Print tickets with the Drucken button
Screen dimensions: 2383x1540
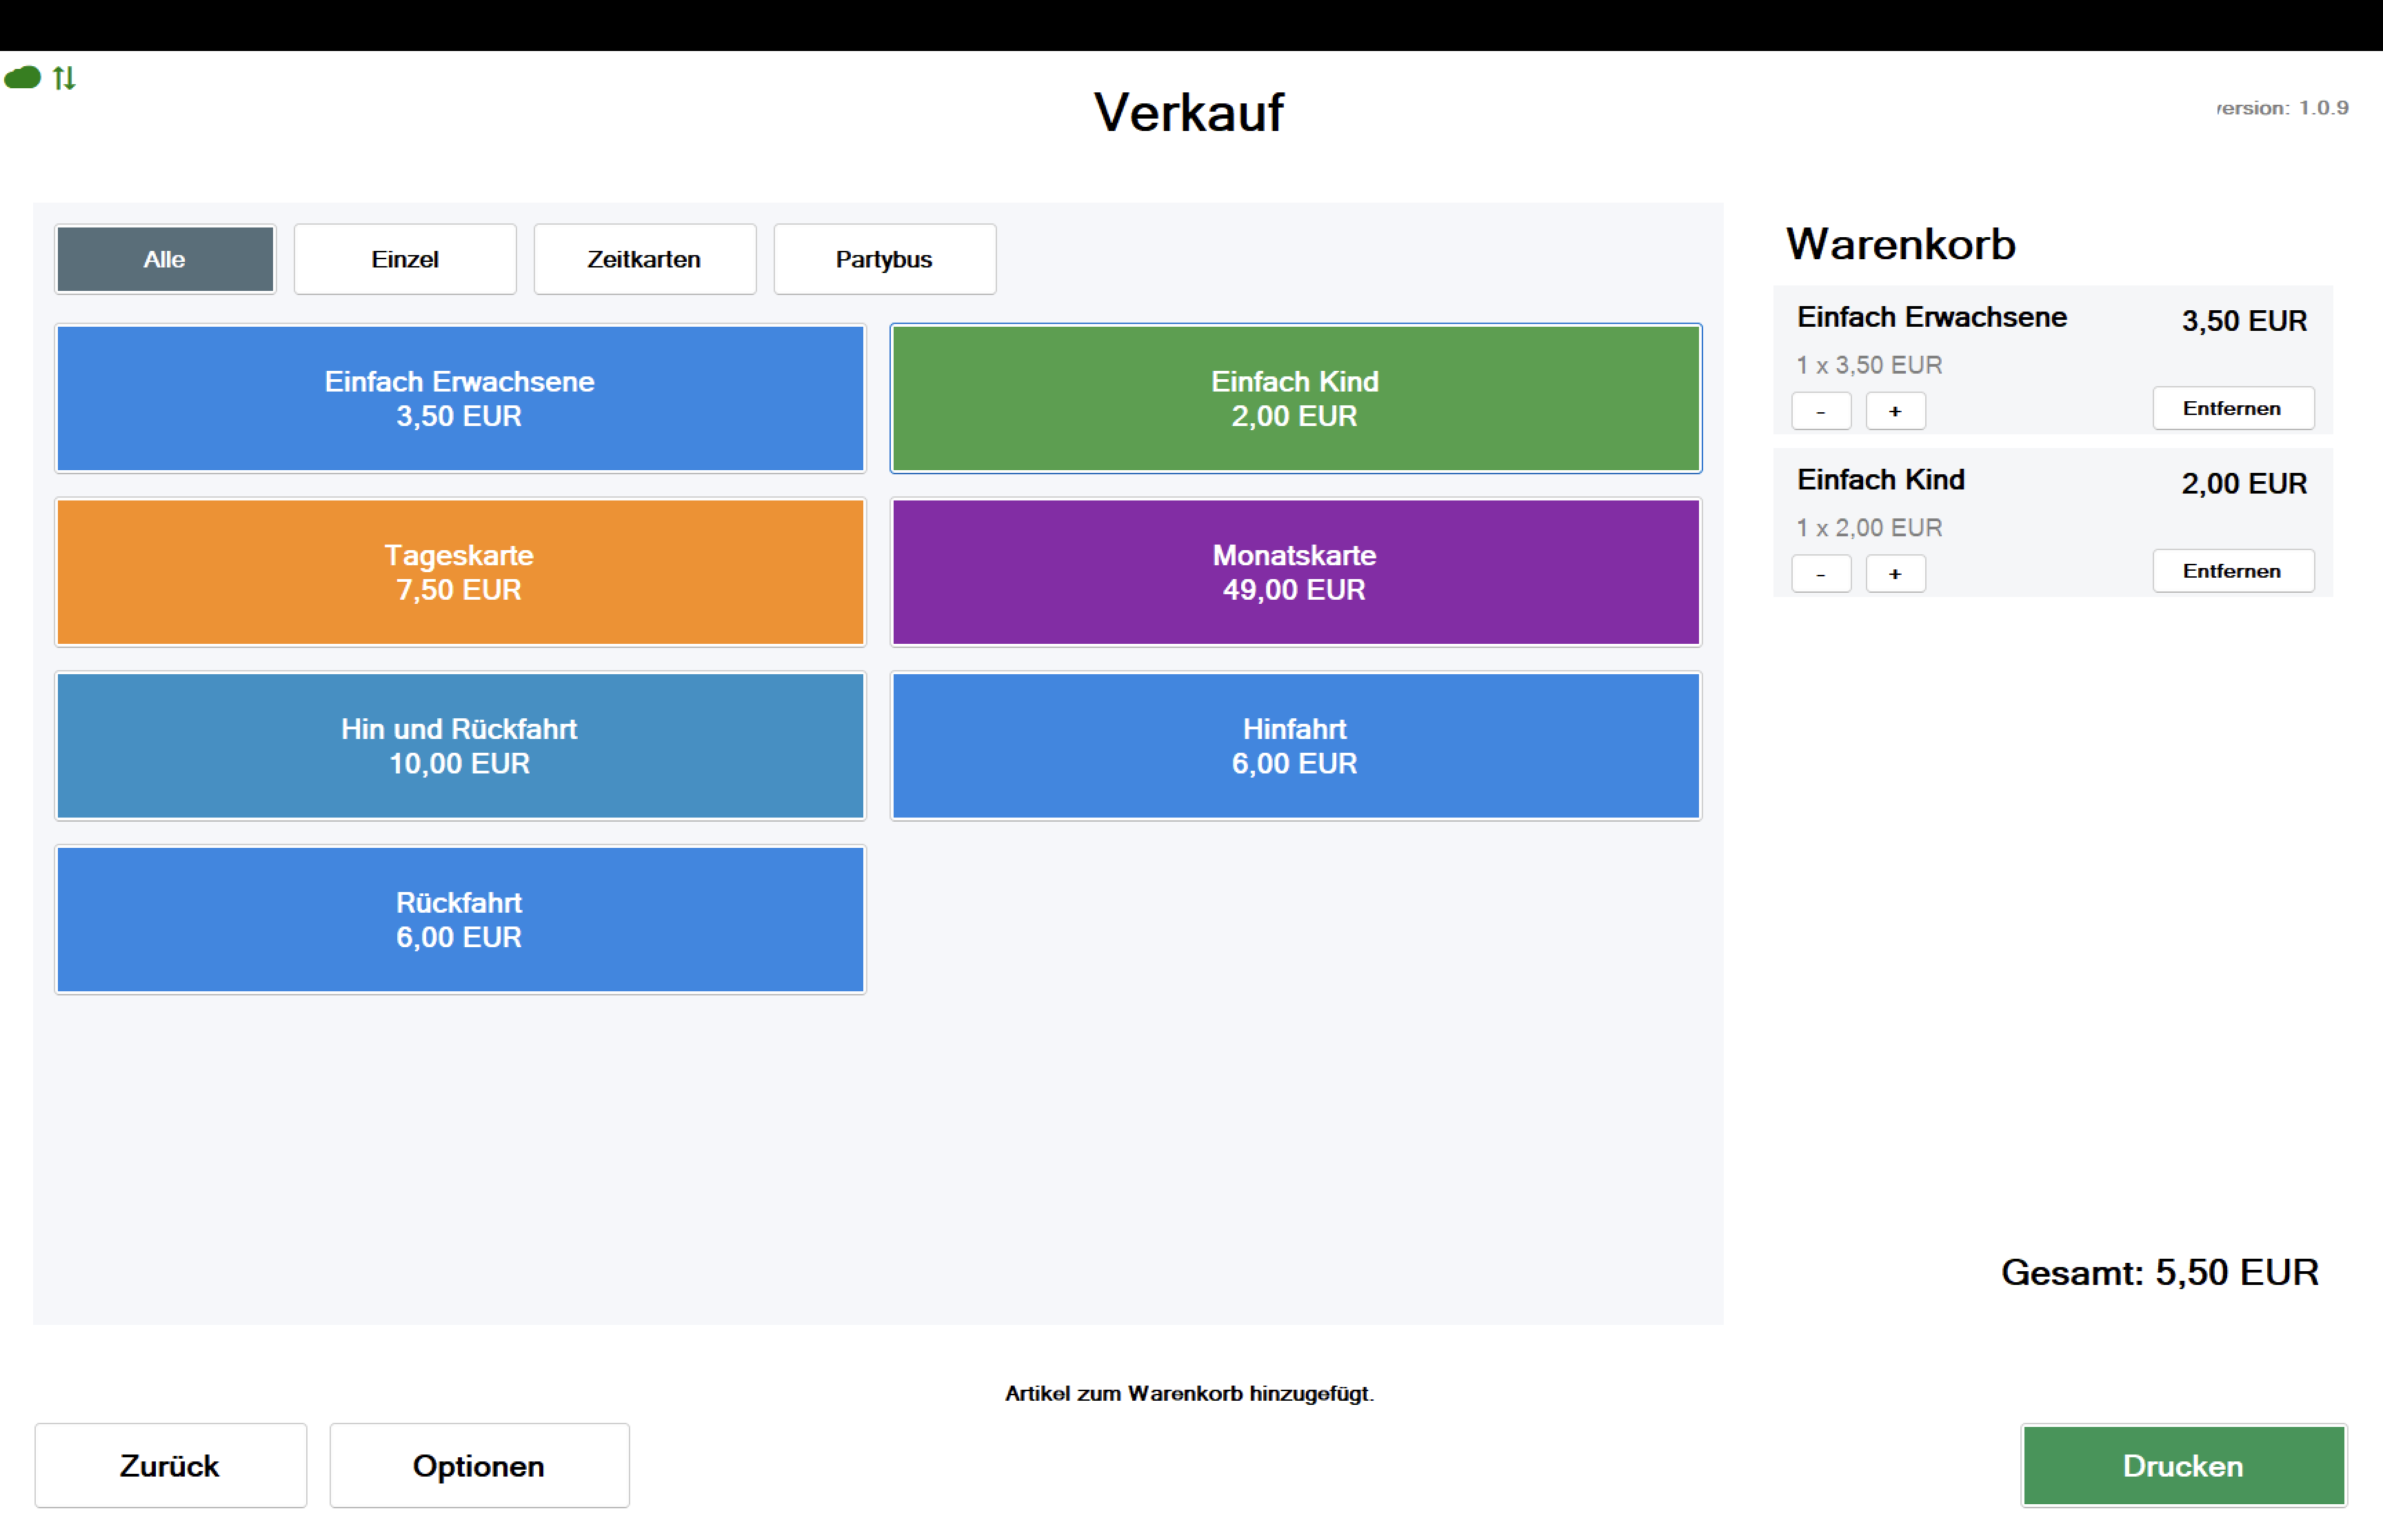(2183, 1466)
